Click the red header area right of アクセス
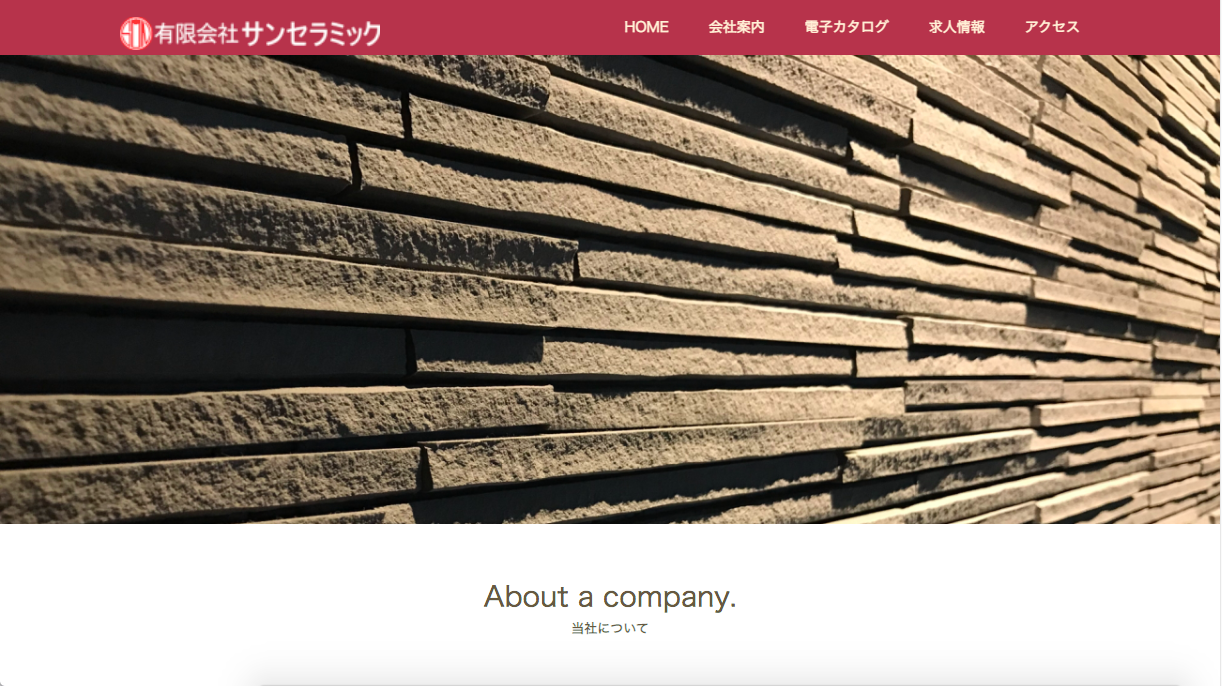 [1150, 27]
